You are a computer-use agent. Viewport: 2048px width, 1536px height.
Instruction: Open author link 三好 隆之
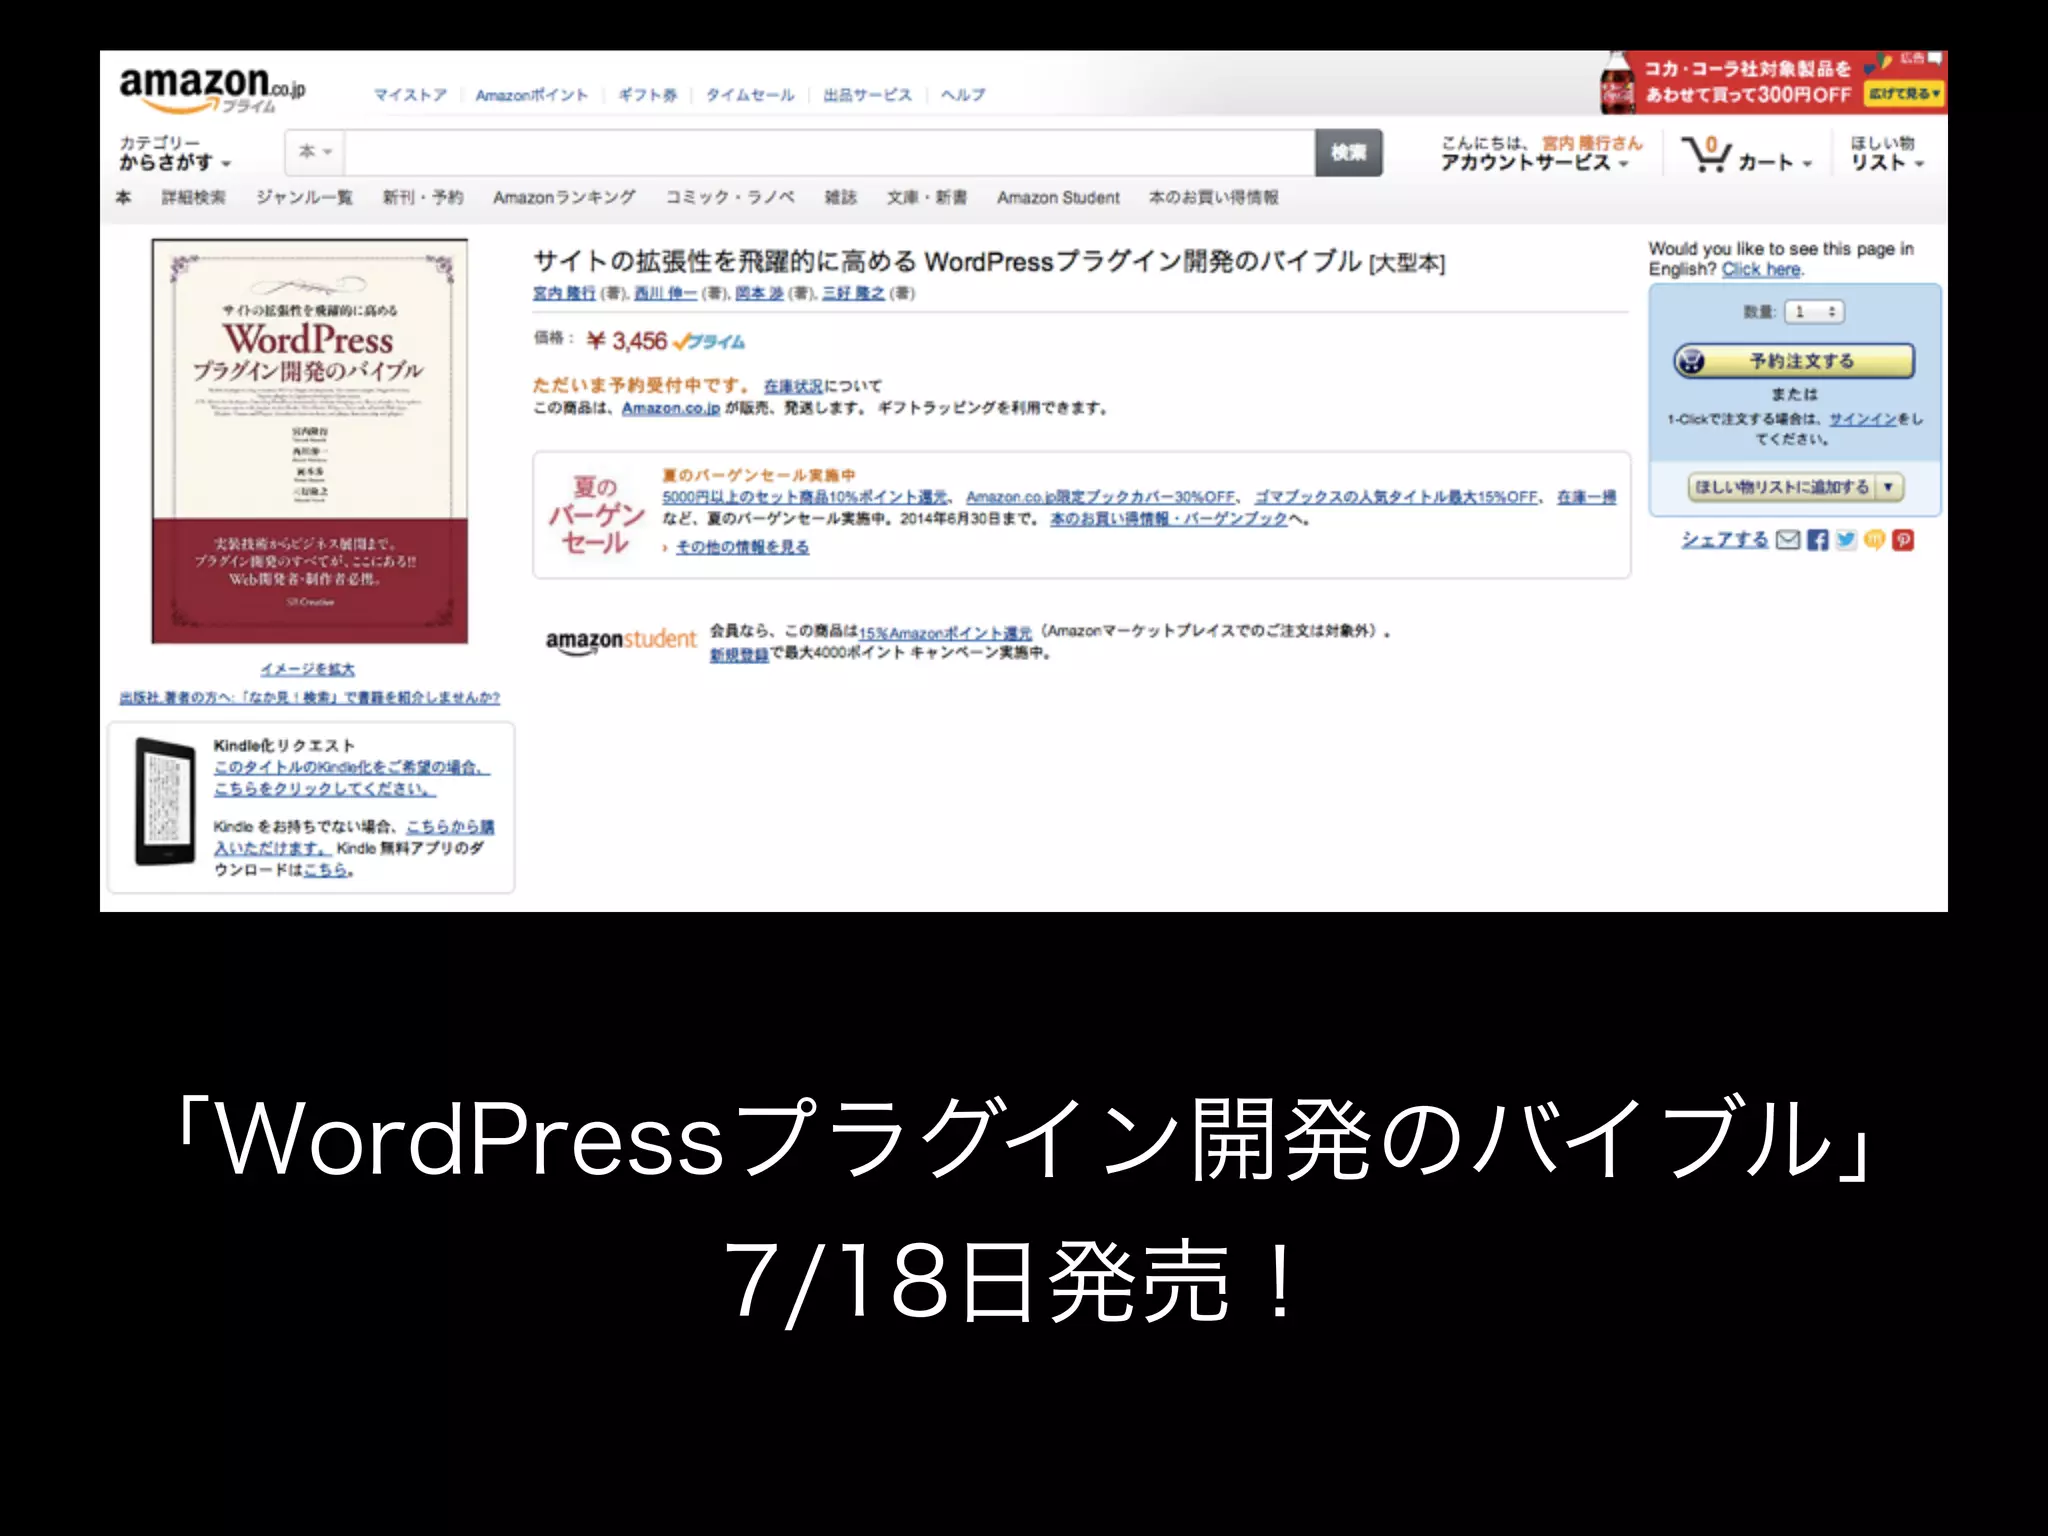pyautogui.click(x=853, y=293)
